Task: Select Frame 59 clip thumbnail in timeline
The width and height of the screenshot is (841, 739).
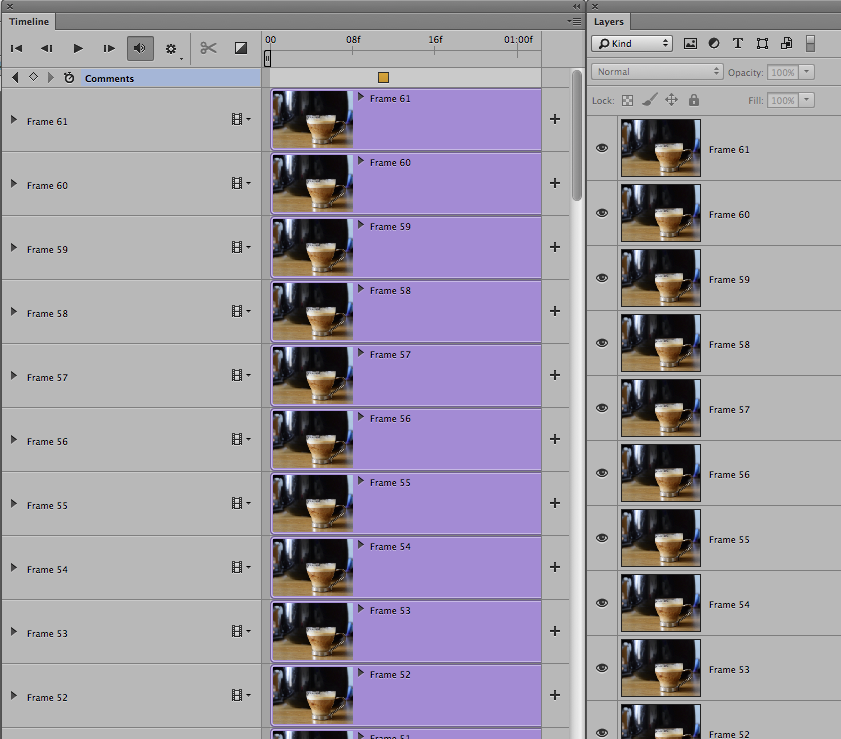Action: [313, 247]
